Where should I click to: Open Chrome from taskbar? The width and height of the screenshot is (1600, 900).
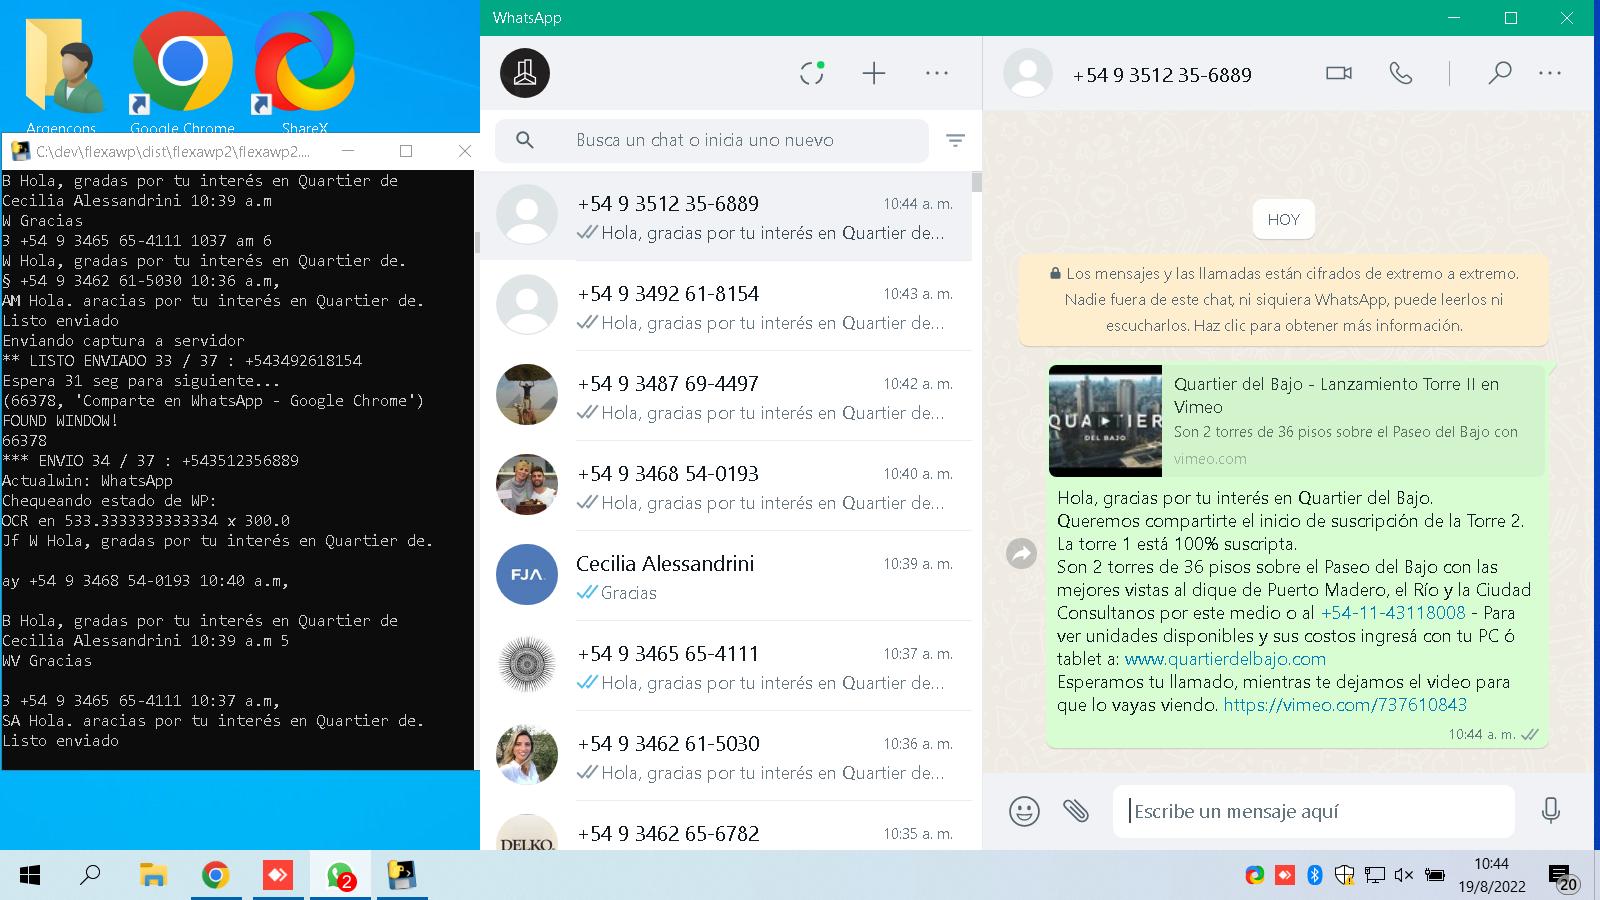tap(215, 876)
